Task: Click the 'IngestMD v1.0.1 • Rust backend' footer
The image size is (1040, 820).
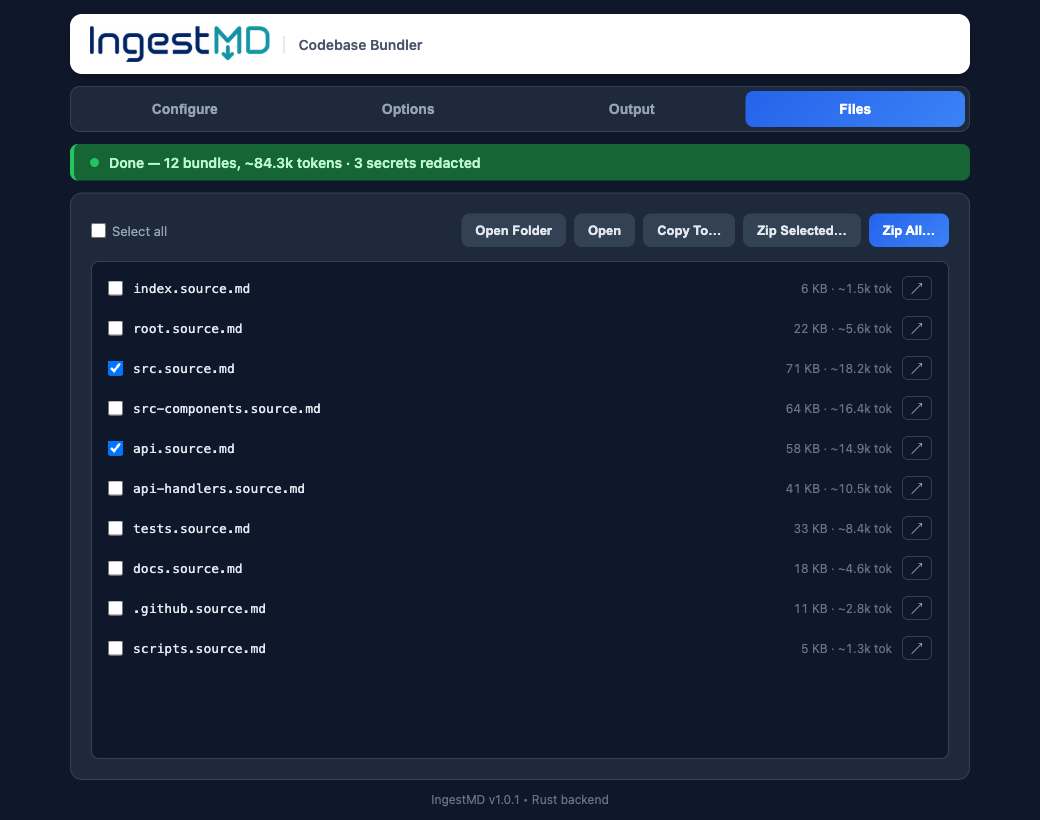Action: pyautogui.click(x=519, y=799)
